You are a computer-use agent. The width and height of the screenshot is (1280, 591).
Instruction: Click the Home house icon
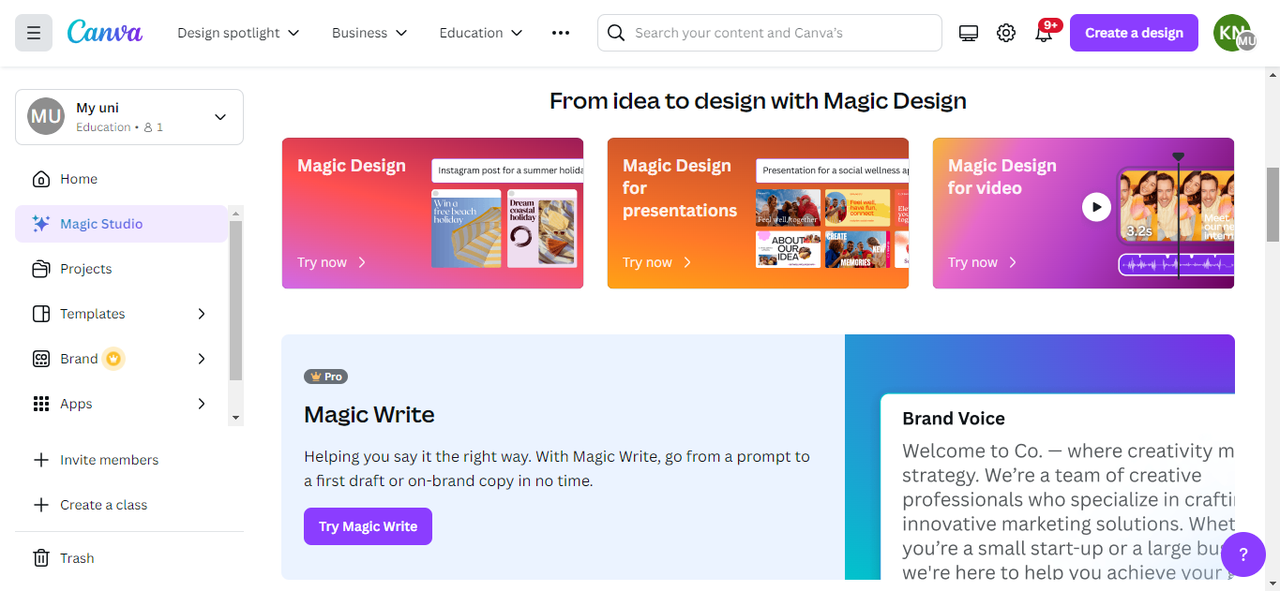[41, 179]
